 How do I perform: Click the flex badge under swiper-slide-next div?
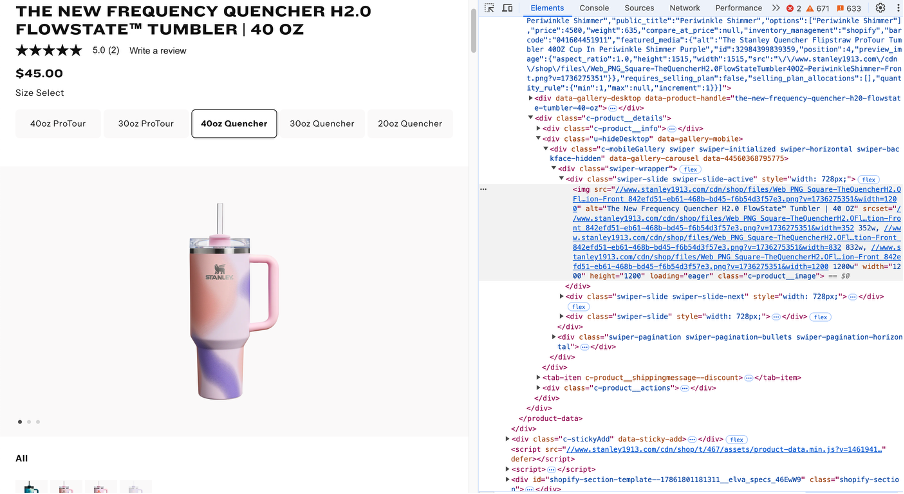pos(578,307)
